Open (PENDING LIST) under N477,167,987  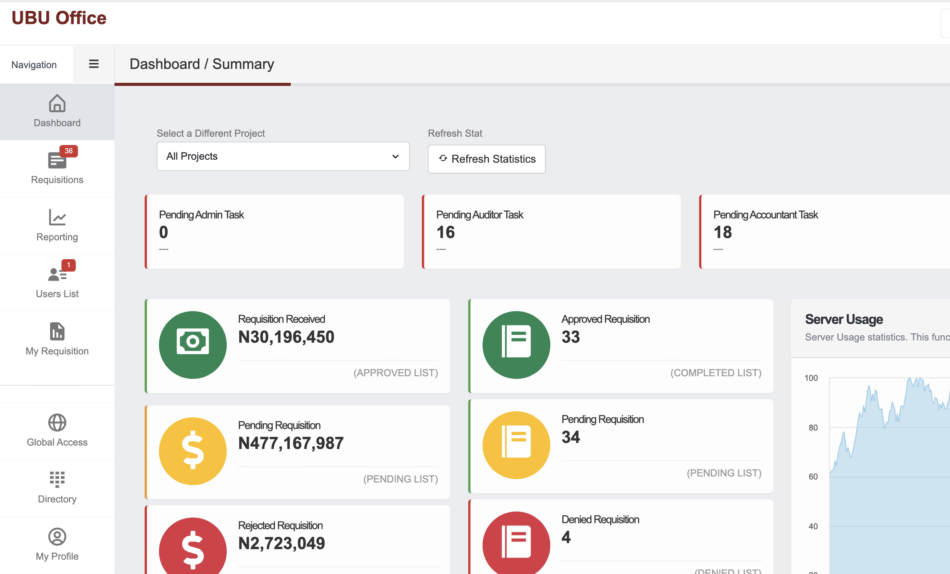click(400, 479)
